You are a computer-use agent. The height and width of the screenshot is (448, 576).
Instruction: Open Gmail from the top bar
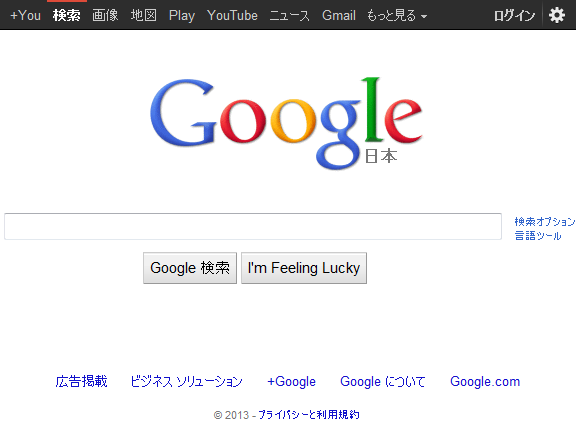point(339,15)
